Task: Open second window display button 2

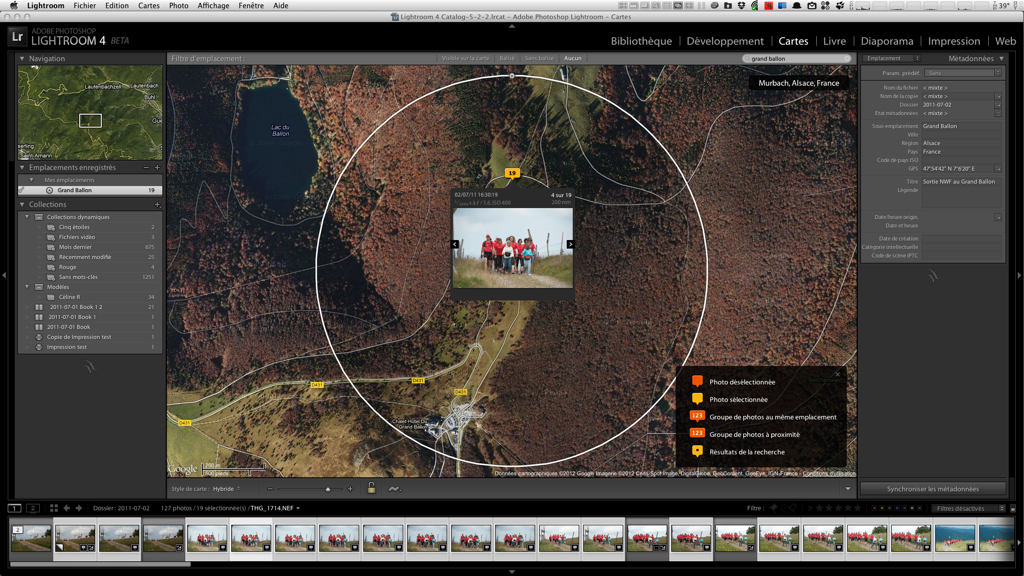Action: point(33,508)
